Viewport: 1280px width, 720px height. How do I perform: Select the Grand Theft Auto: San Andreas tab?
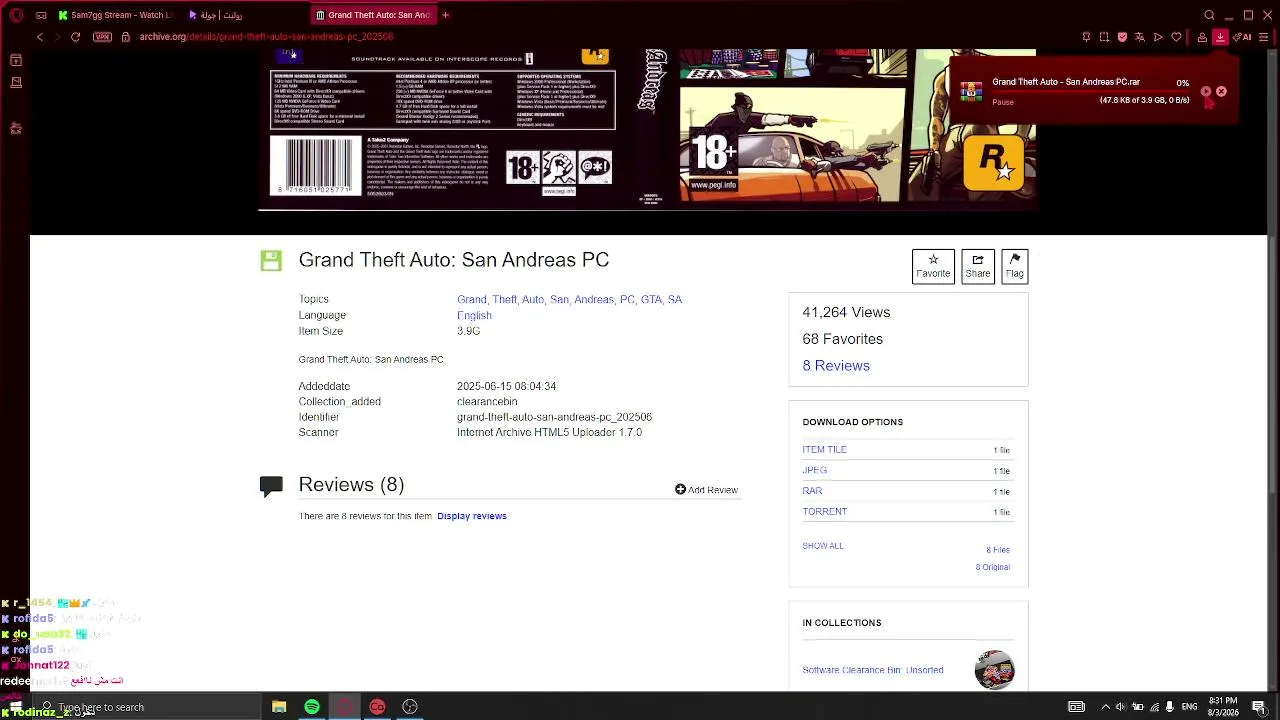point(372,15)
